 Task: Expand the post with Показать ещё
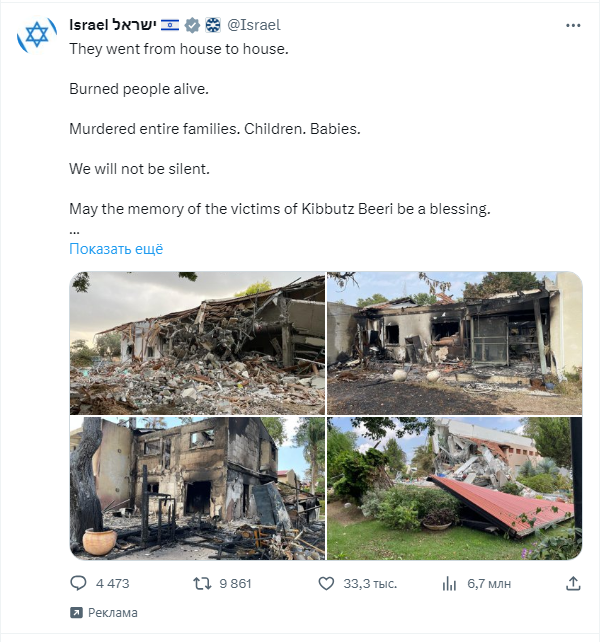tap(116, 249)
